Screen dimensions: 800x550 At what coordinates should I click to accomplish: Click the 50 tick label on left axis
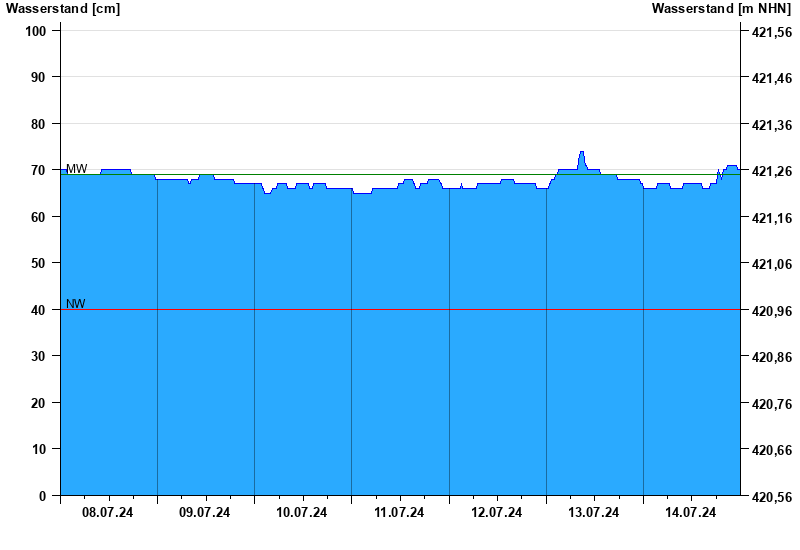(39, 263)
